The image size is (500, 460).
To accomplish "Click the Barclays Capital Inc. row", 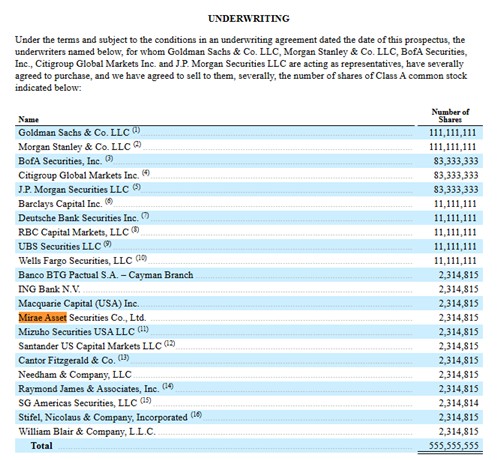I will 249,204.
